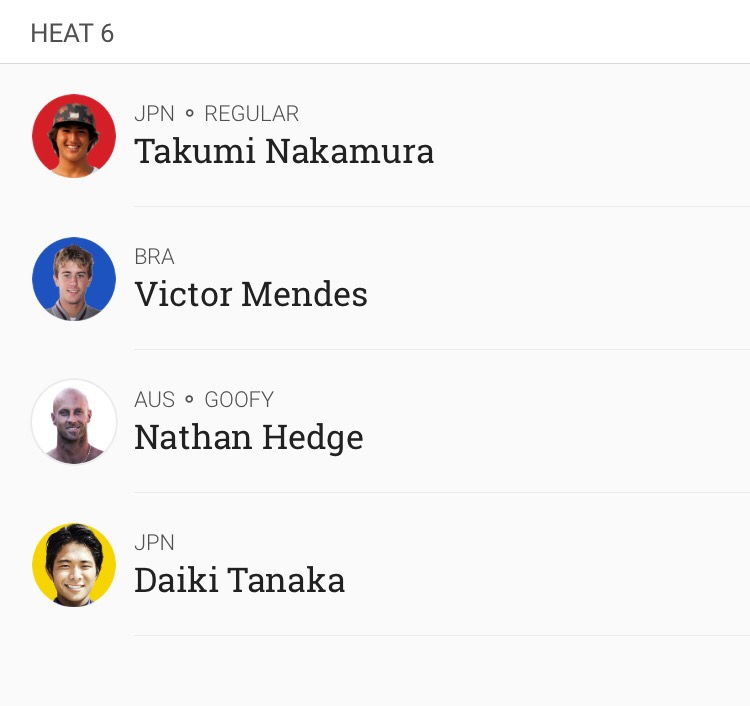Open Victor Mendes' blue avatar photo
Image resolution: width=750 pixels, height=706 pixels.
74,279
